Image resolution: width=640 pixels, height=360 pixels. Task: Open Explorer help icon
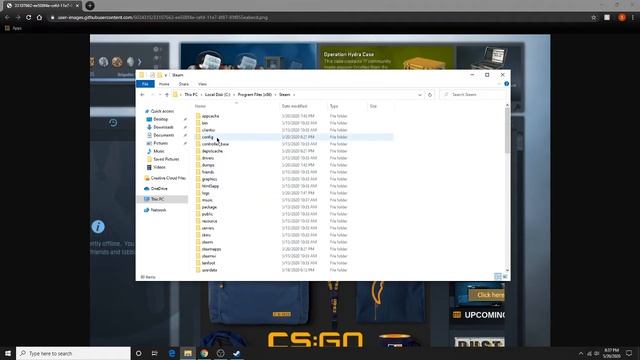click(507, 84)
